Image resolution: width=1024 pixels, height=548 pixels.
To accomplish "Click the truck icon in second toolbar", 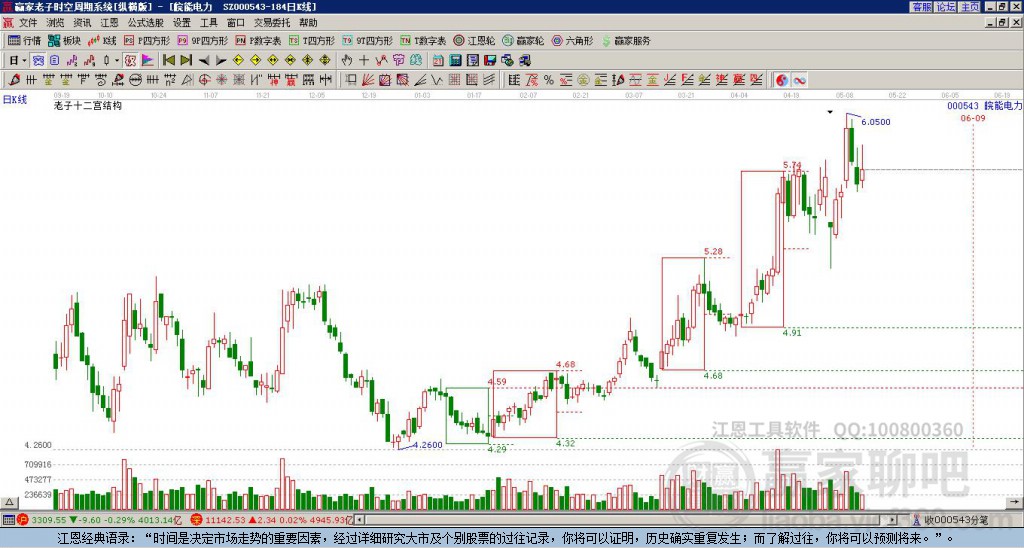I will click(524, 61).
